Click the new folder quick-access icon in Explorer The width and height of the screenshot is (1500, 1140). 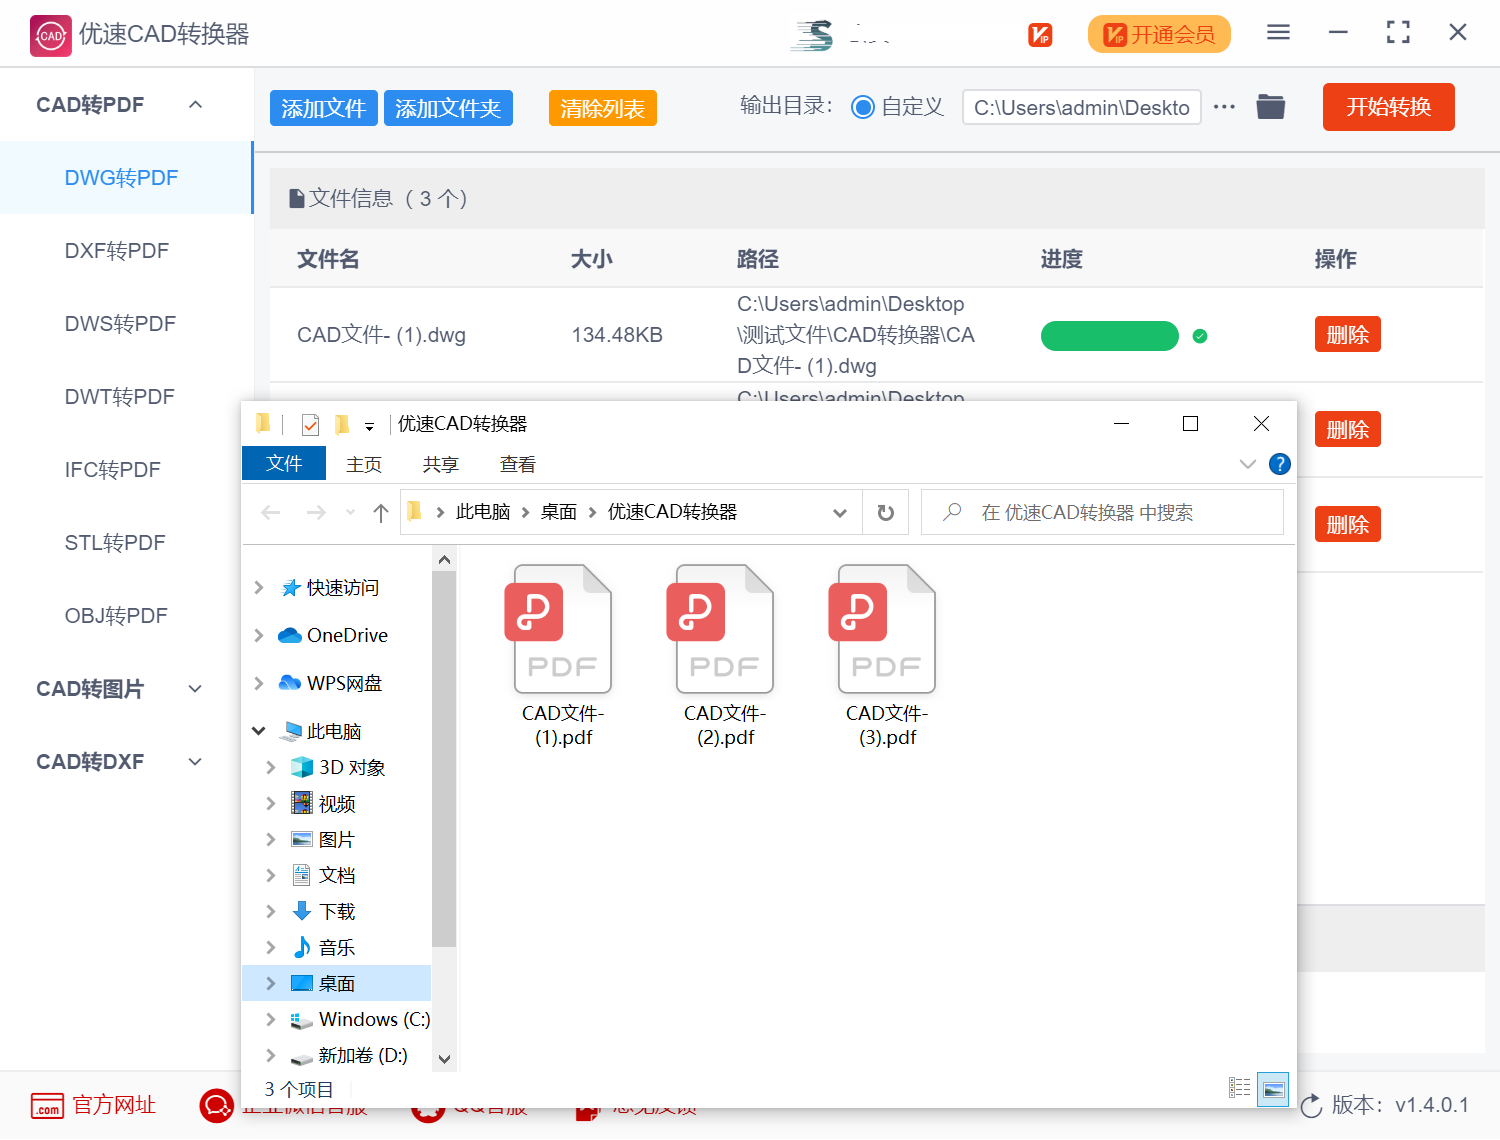[x=341, y=425]
